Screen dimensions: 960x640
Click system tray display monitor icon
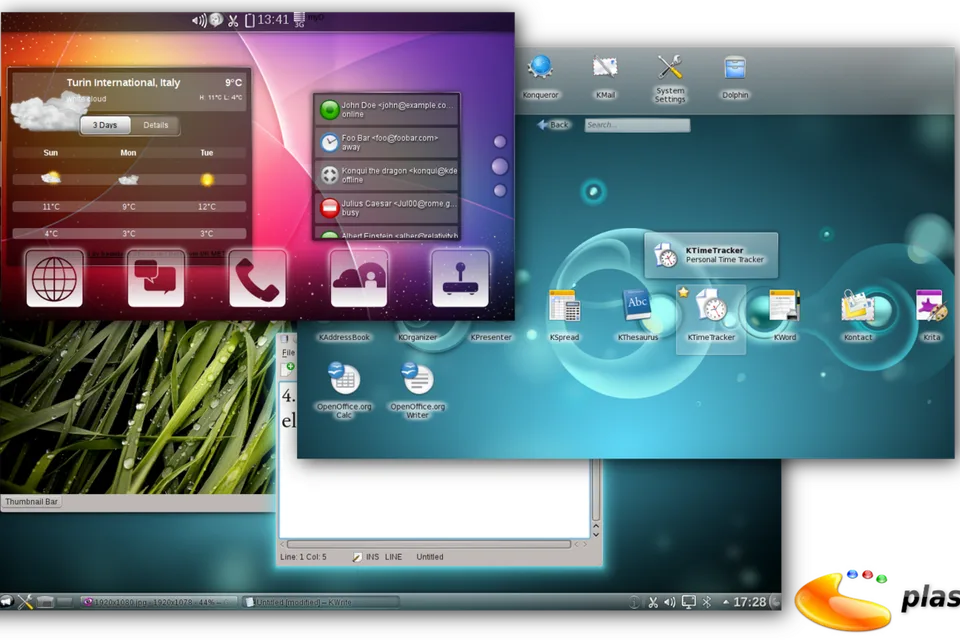point(689,603)
